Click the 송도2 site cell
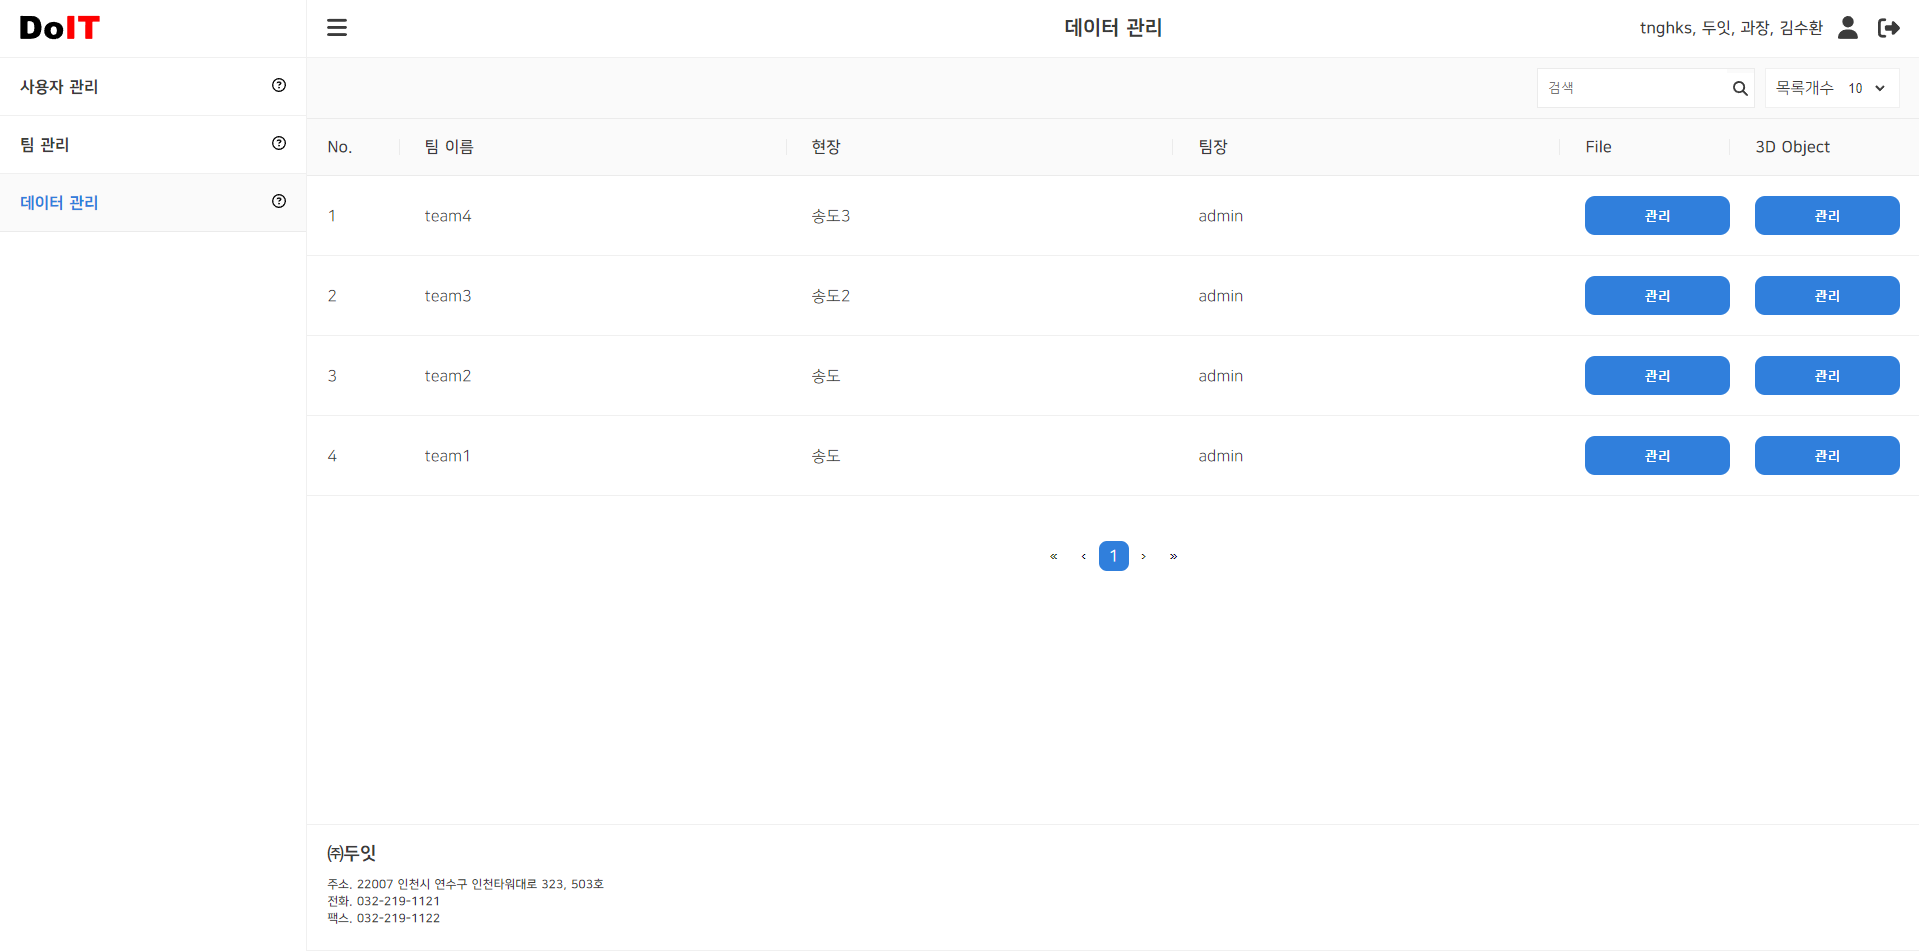This screenshot has width=1919, height=951. tap(831, 296)
